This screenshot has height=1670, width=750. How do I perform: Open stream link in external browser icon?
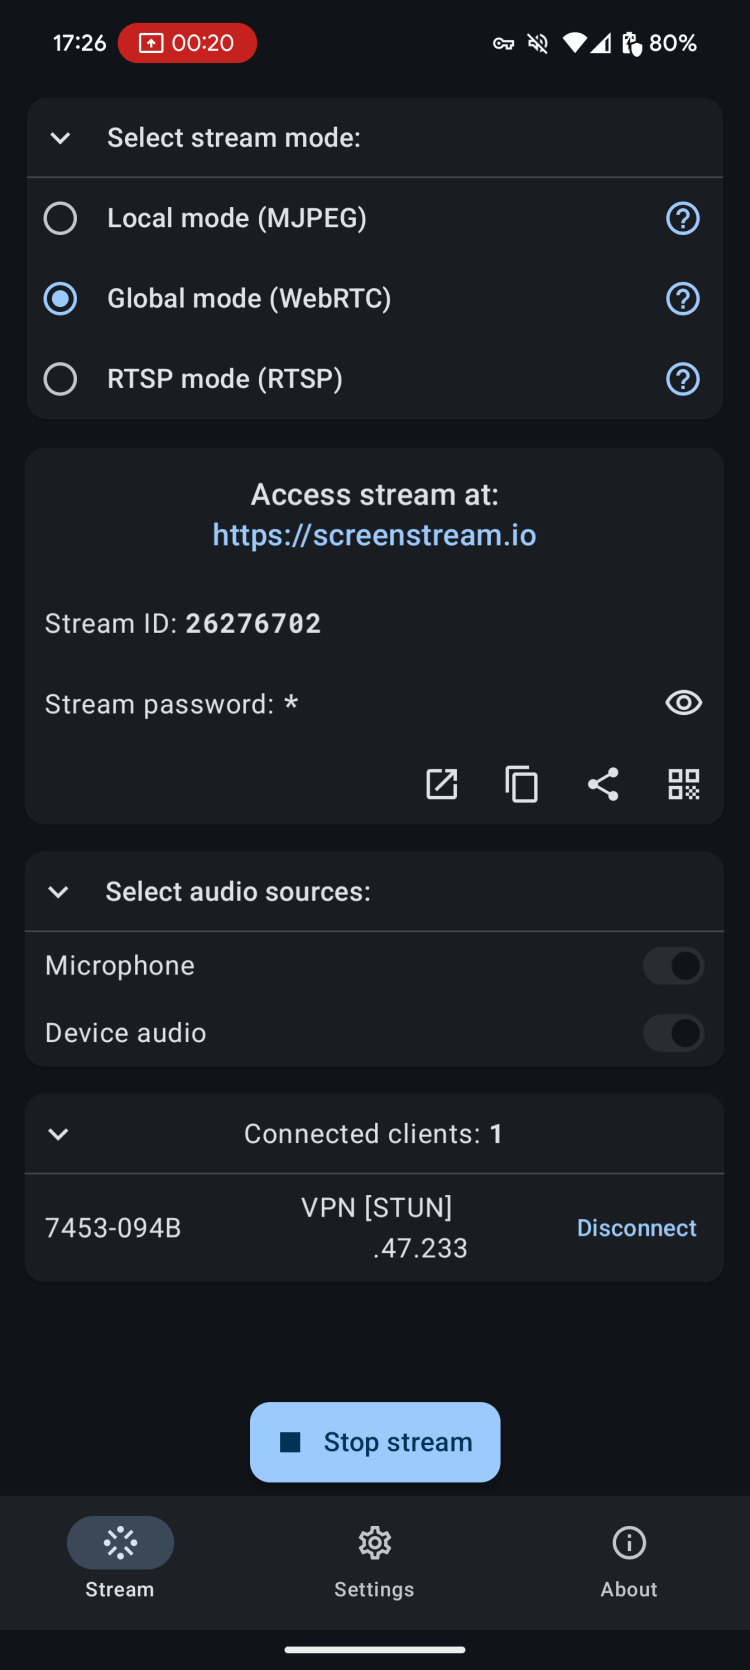(441, 784)
